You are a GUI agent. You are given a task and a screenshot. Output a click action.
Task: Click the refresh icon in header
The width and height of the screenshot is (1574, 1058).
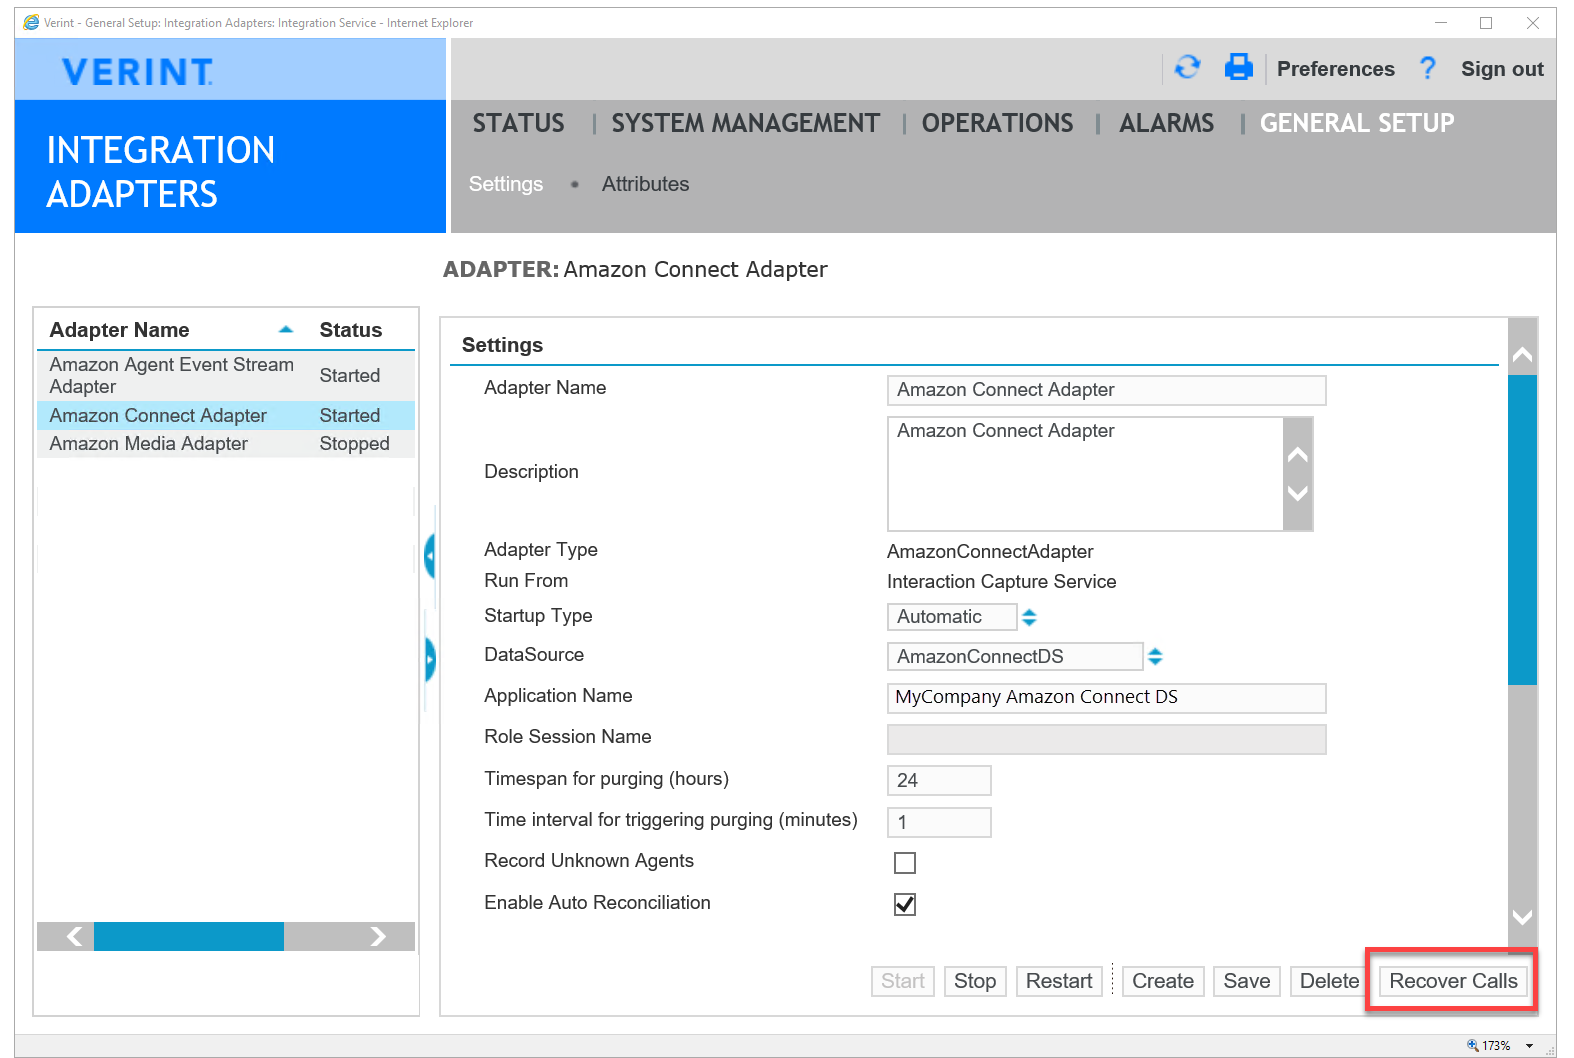pyautogui.click(x=1187, y=67)
